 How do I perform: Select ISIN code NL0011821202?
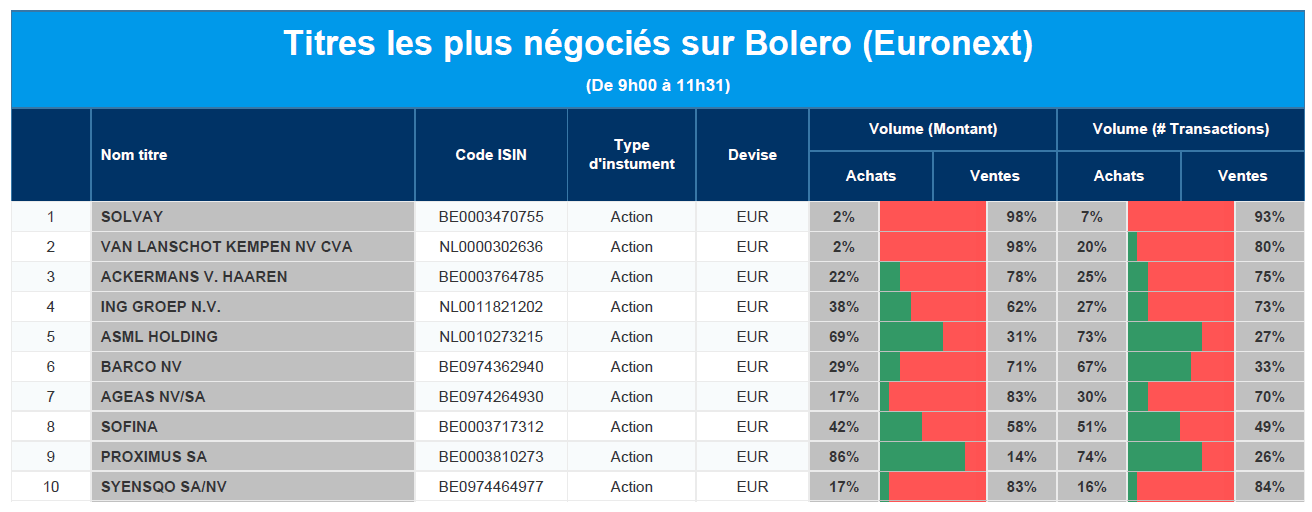pos(491,307)
